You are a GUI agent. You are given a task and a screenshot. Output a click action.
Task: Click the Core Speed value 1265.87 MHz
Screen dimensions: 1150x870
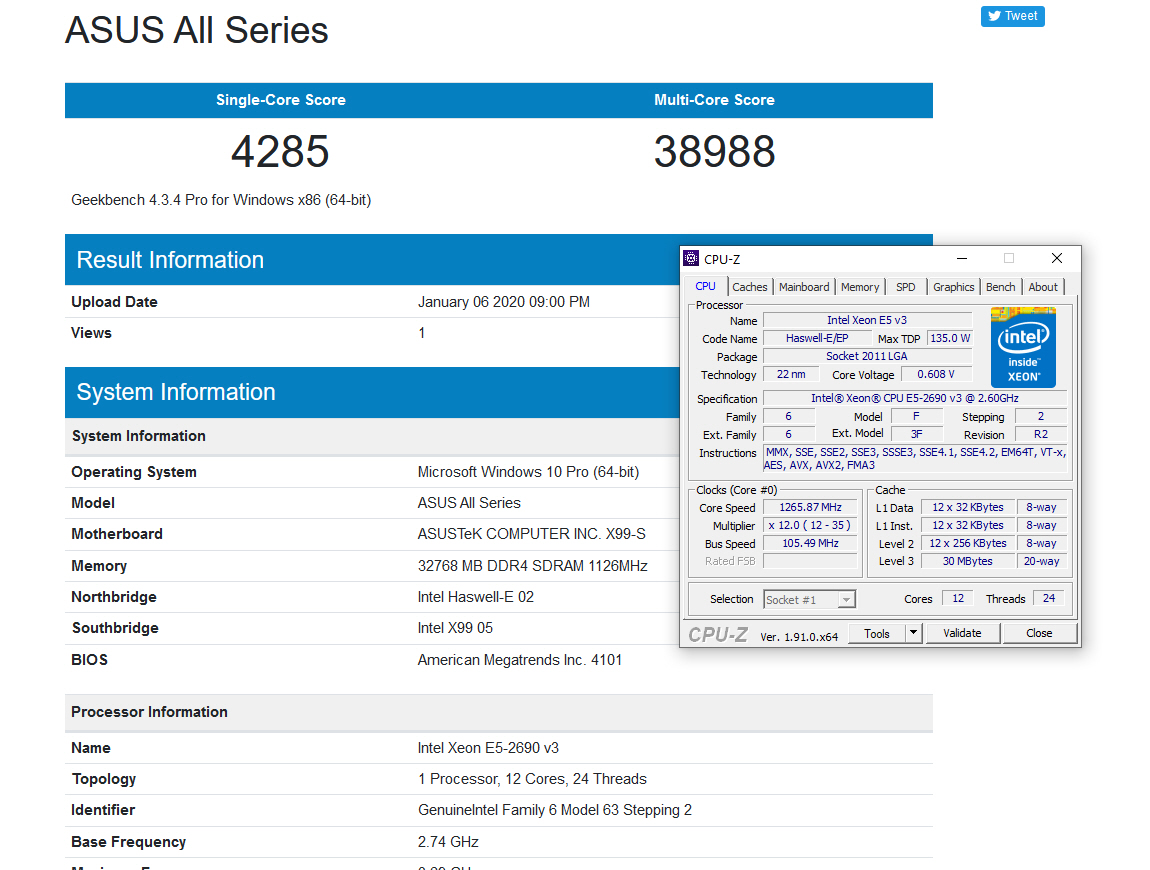pyautogui.click(x=810, y=507)
